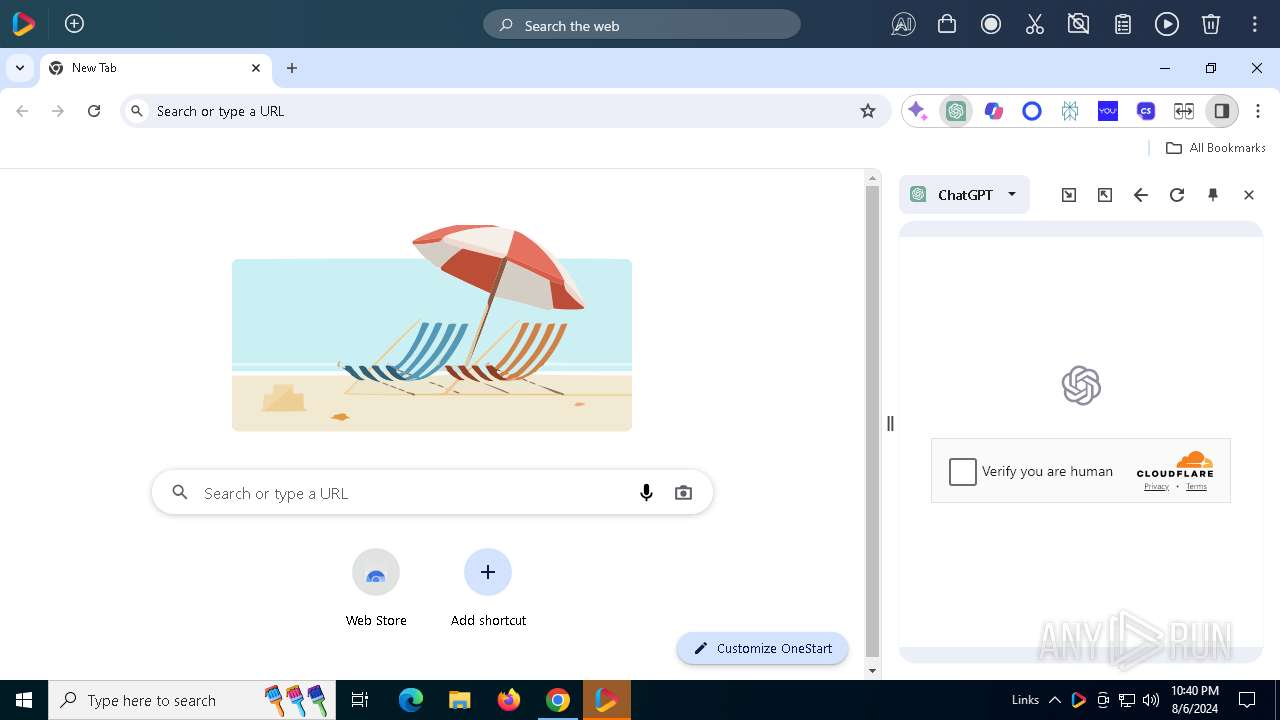This screenshot has width=1280, height=720.
Task: Go back in the ChatGPT side panel
Action: click(1141, 195)
